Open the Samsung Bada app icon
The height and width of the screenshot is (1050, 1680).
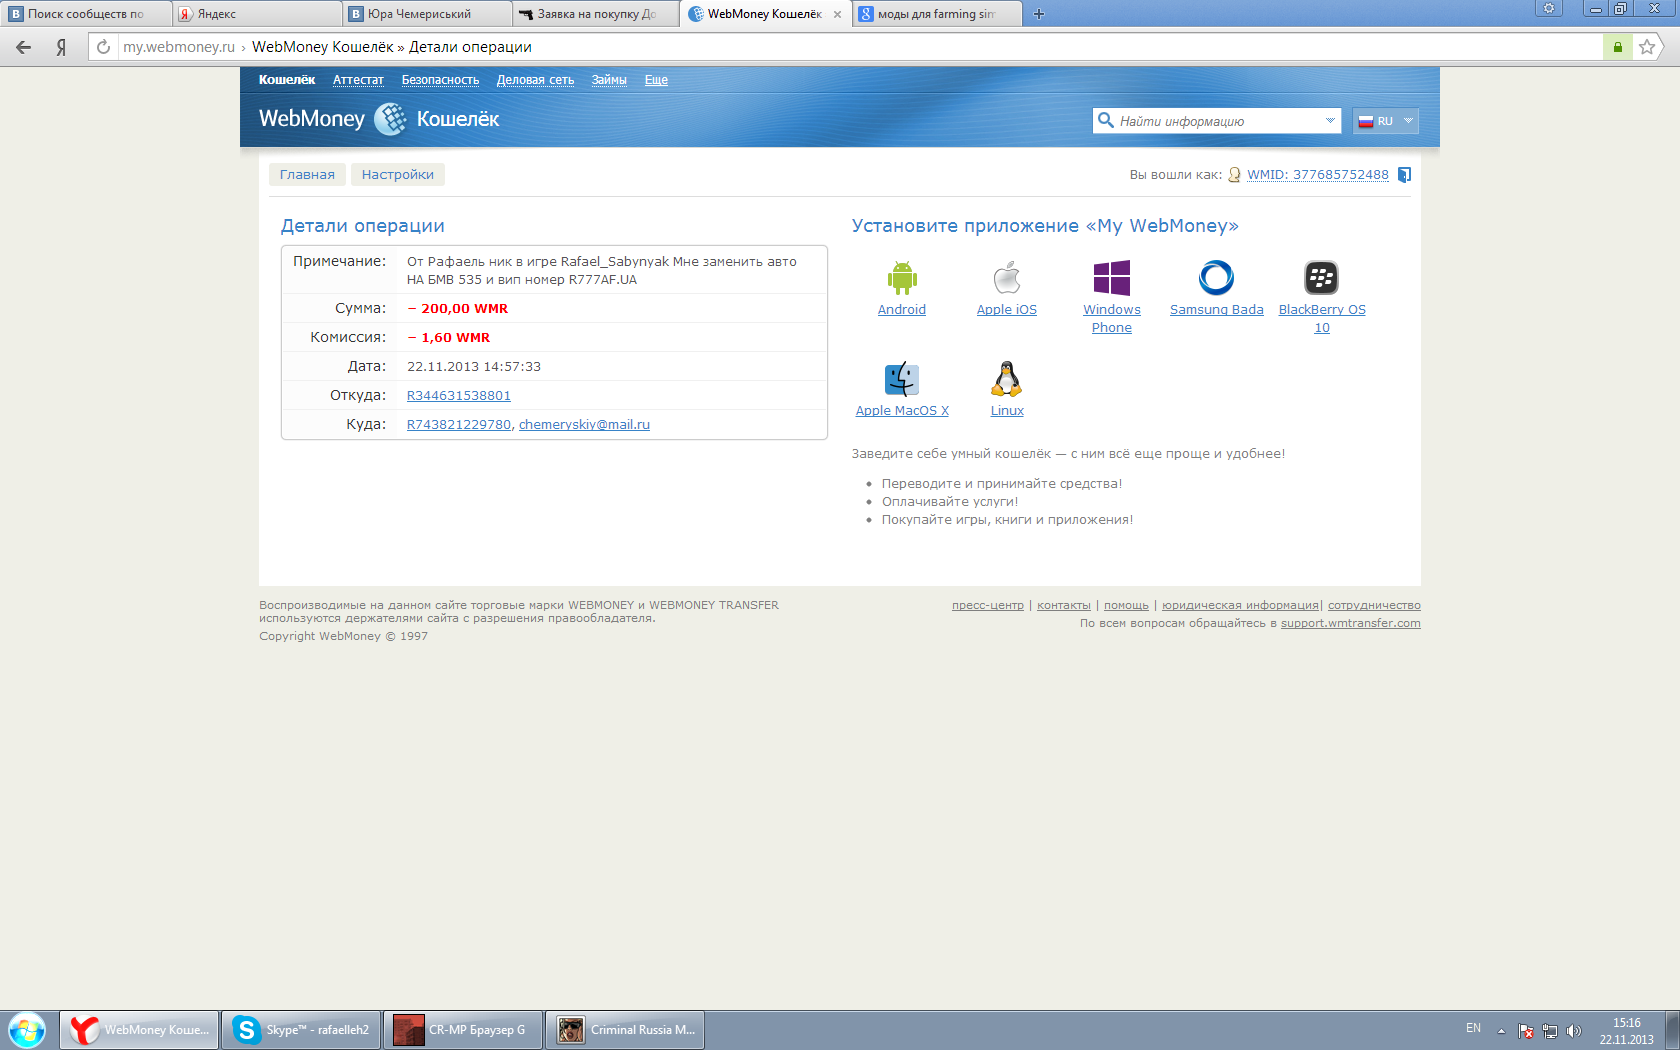(x=1217, y=278)
